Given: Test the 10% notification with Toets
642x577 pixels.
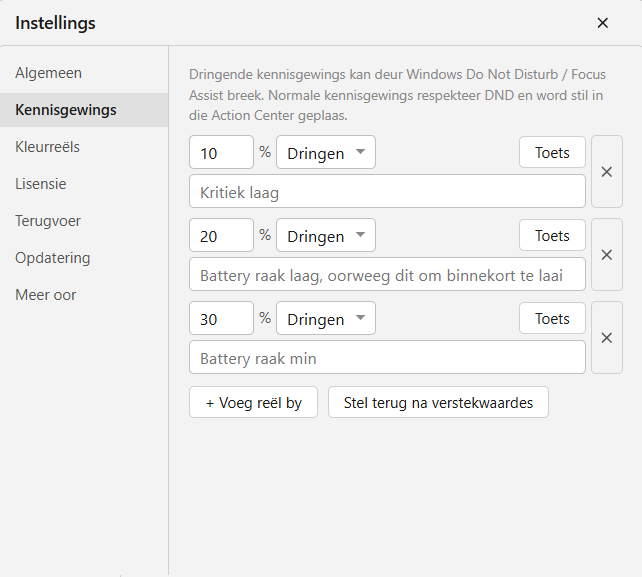Looking at the screenshot, I should click(x=552, y=152).
